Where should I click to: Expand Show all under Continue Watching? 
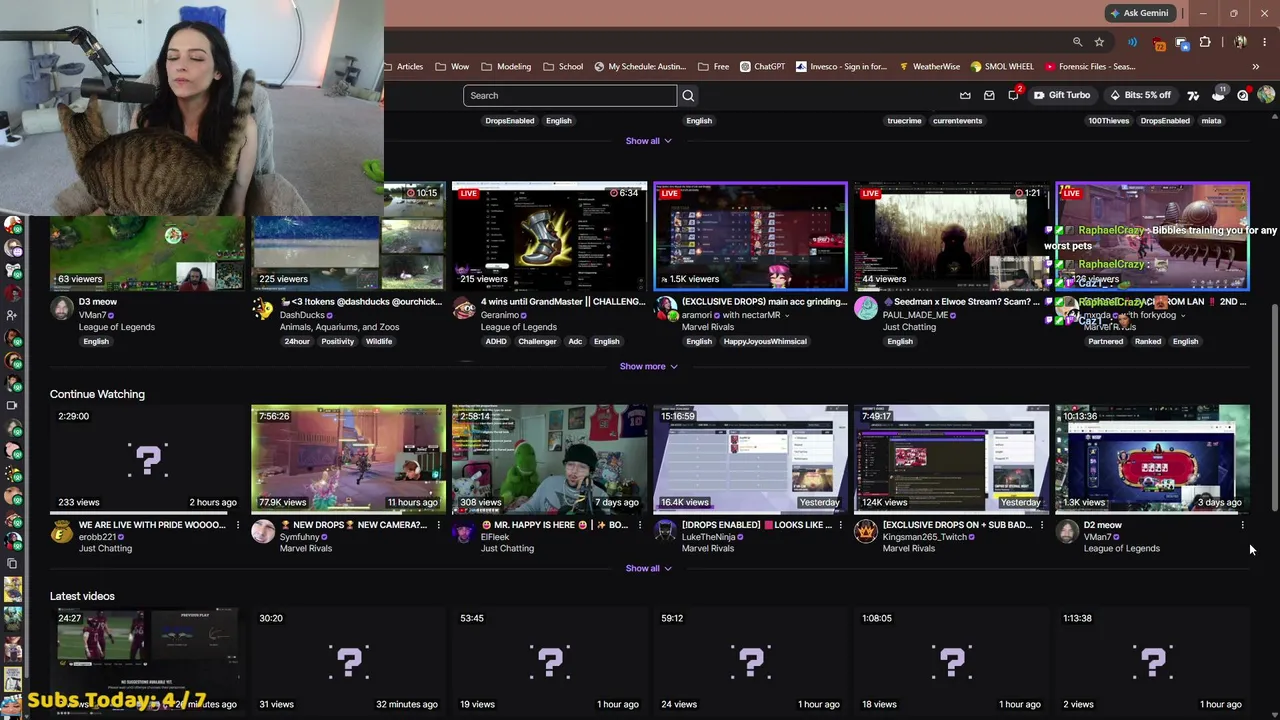649,568
